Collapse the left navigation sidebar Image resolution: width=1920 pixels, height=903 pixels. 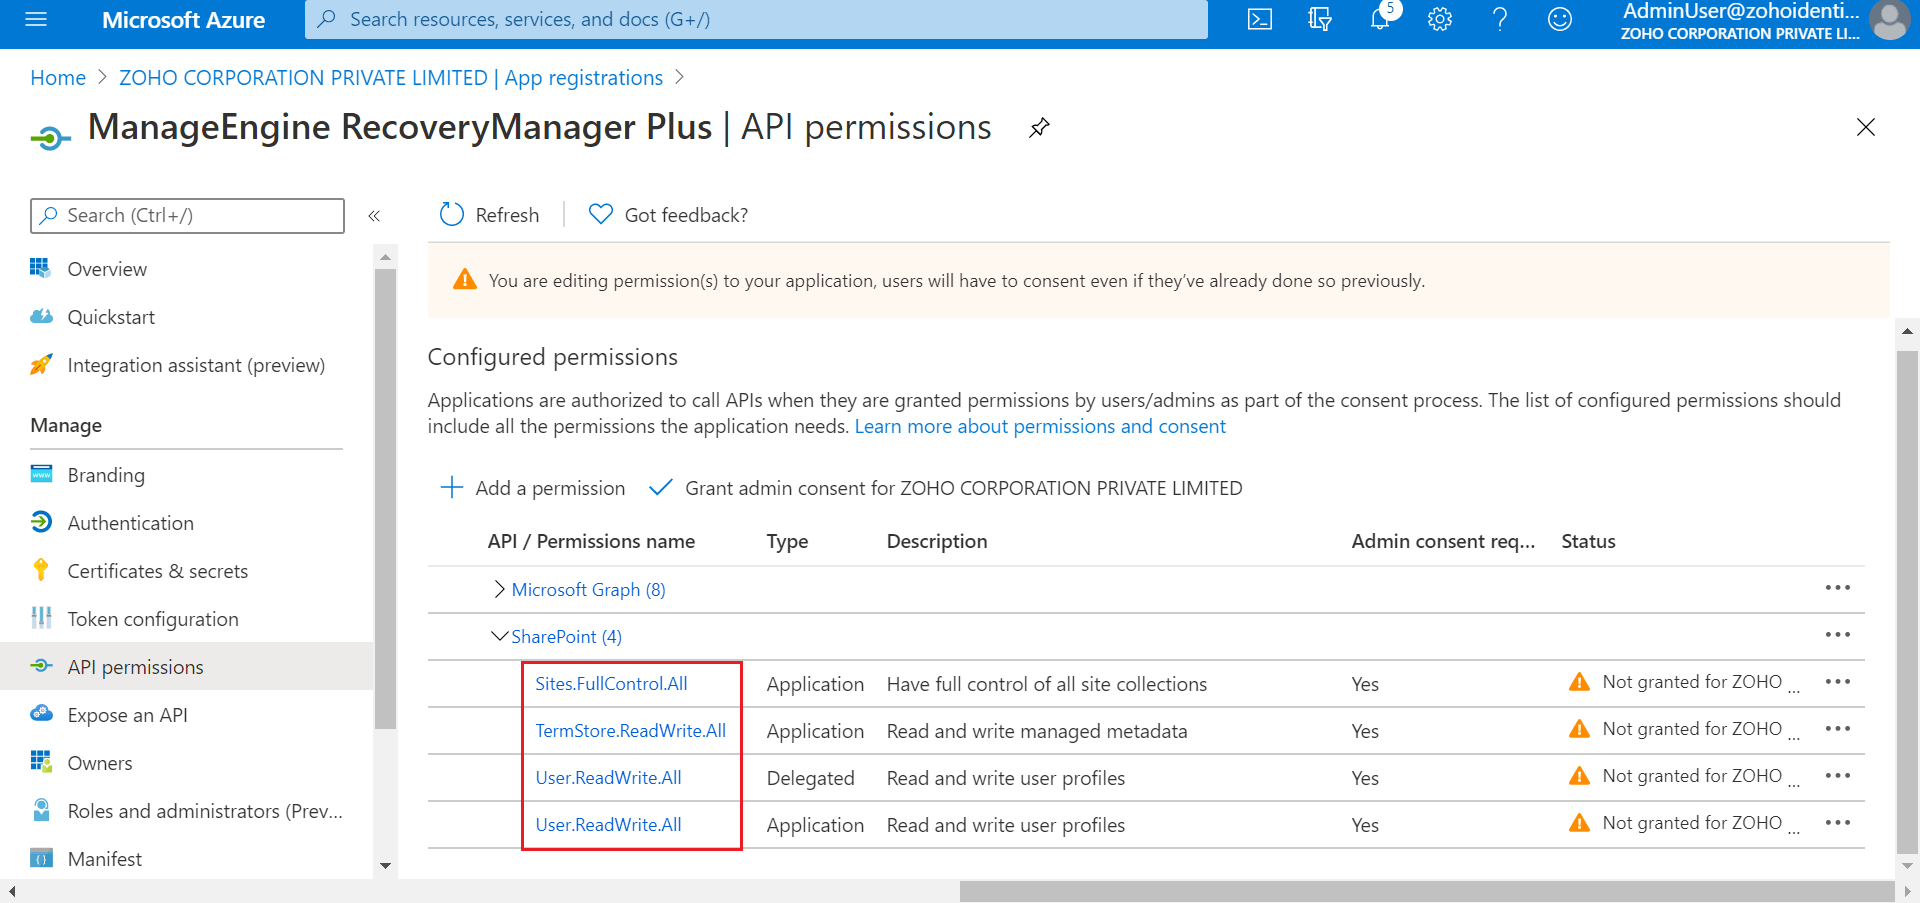point(374,216)
